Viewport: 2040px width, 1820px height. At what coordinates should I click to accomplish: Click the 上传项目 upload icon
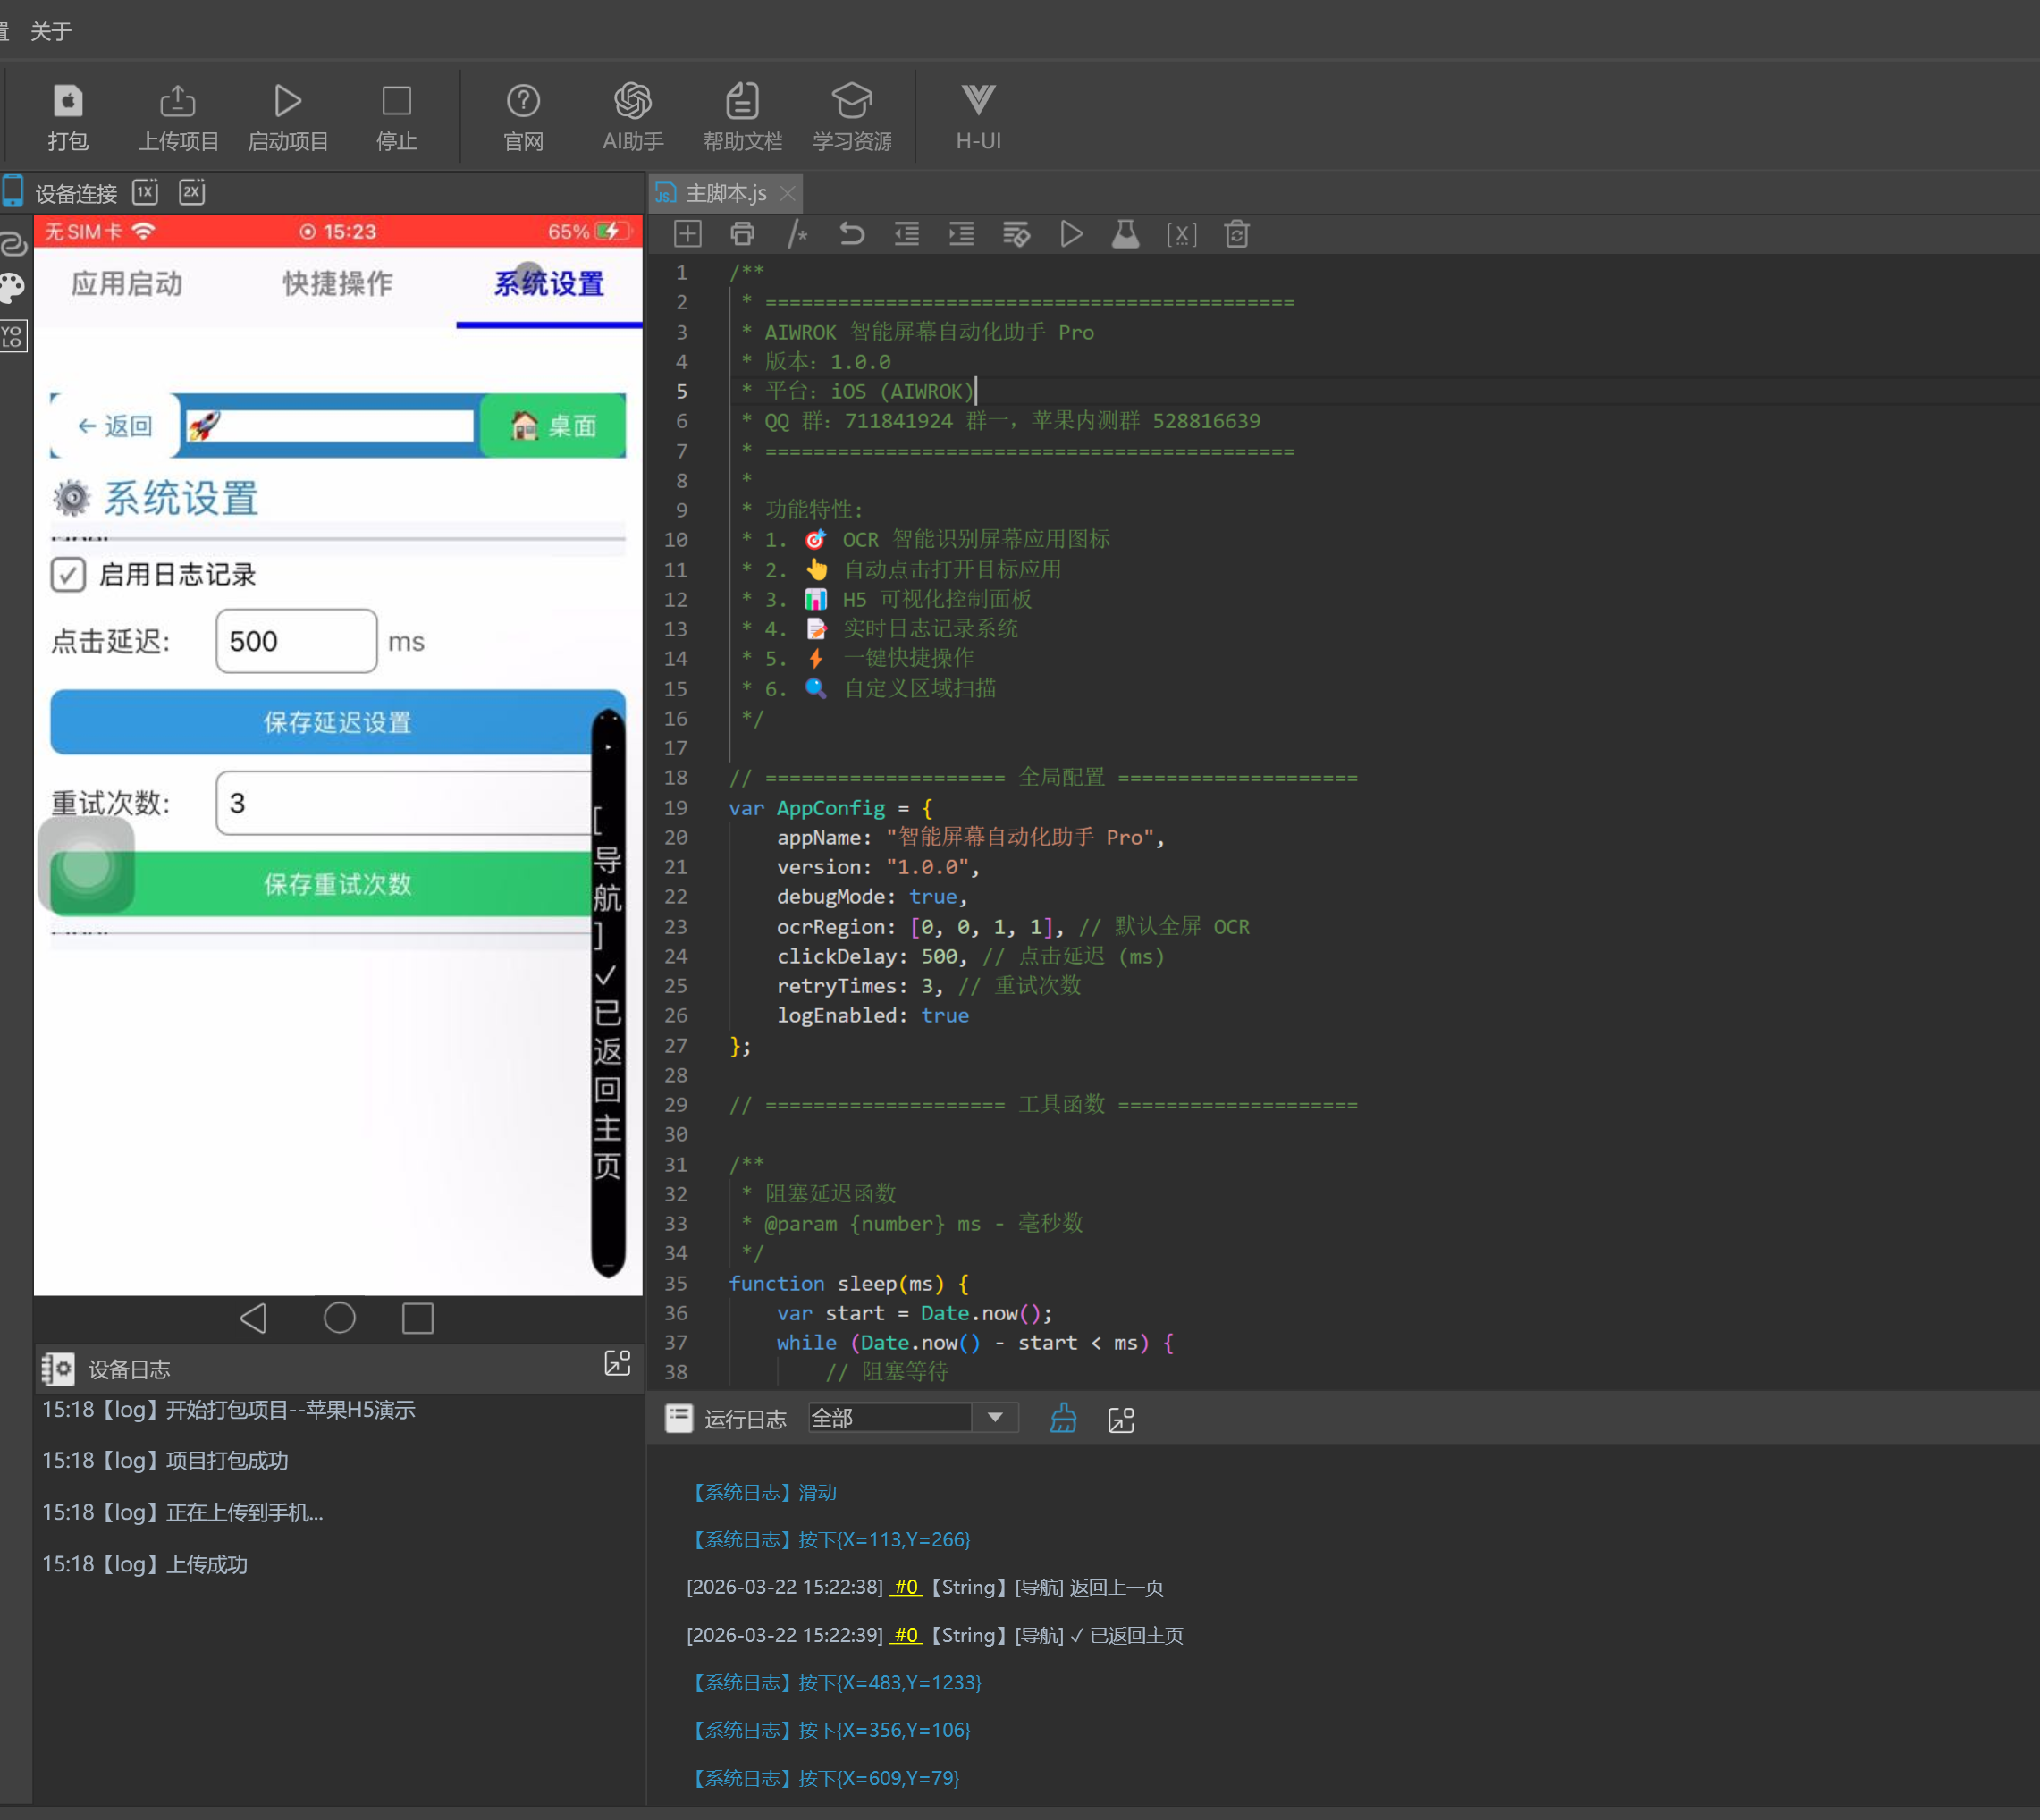(178, 101)
